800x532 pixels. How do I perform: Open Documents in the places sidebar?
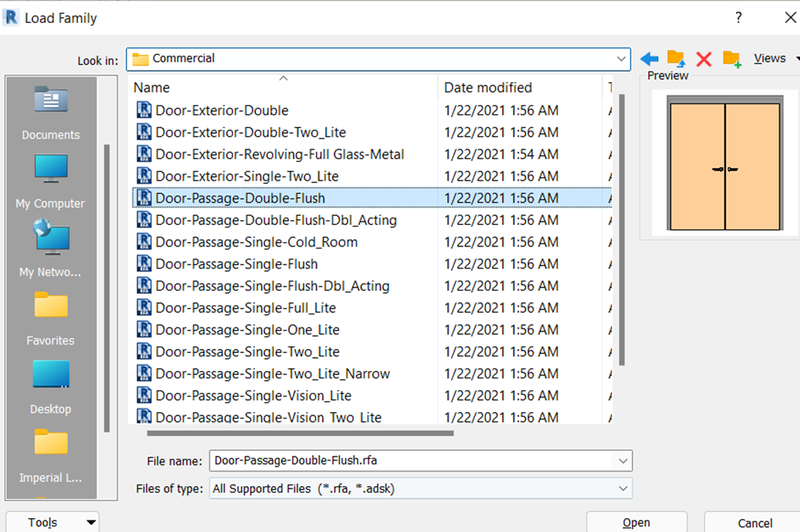click(51, 113)
